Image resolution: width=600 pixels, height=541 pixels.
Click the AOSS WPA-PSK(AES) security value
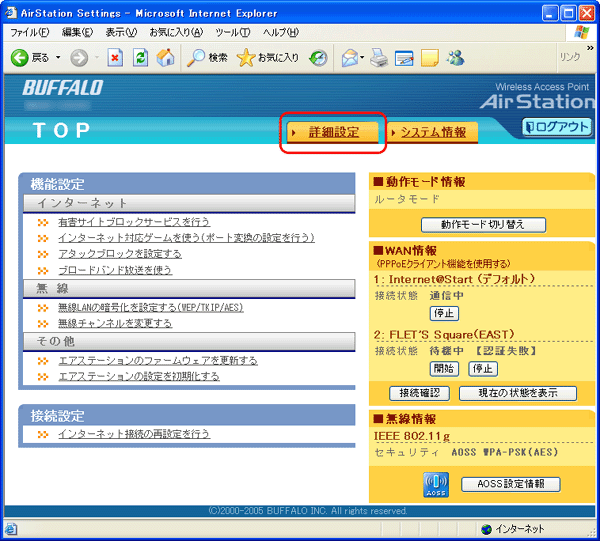pyautogui.click(x=505, y=452)
